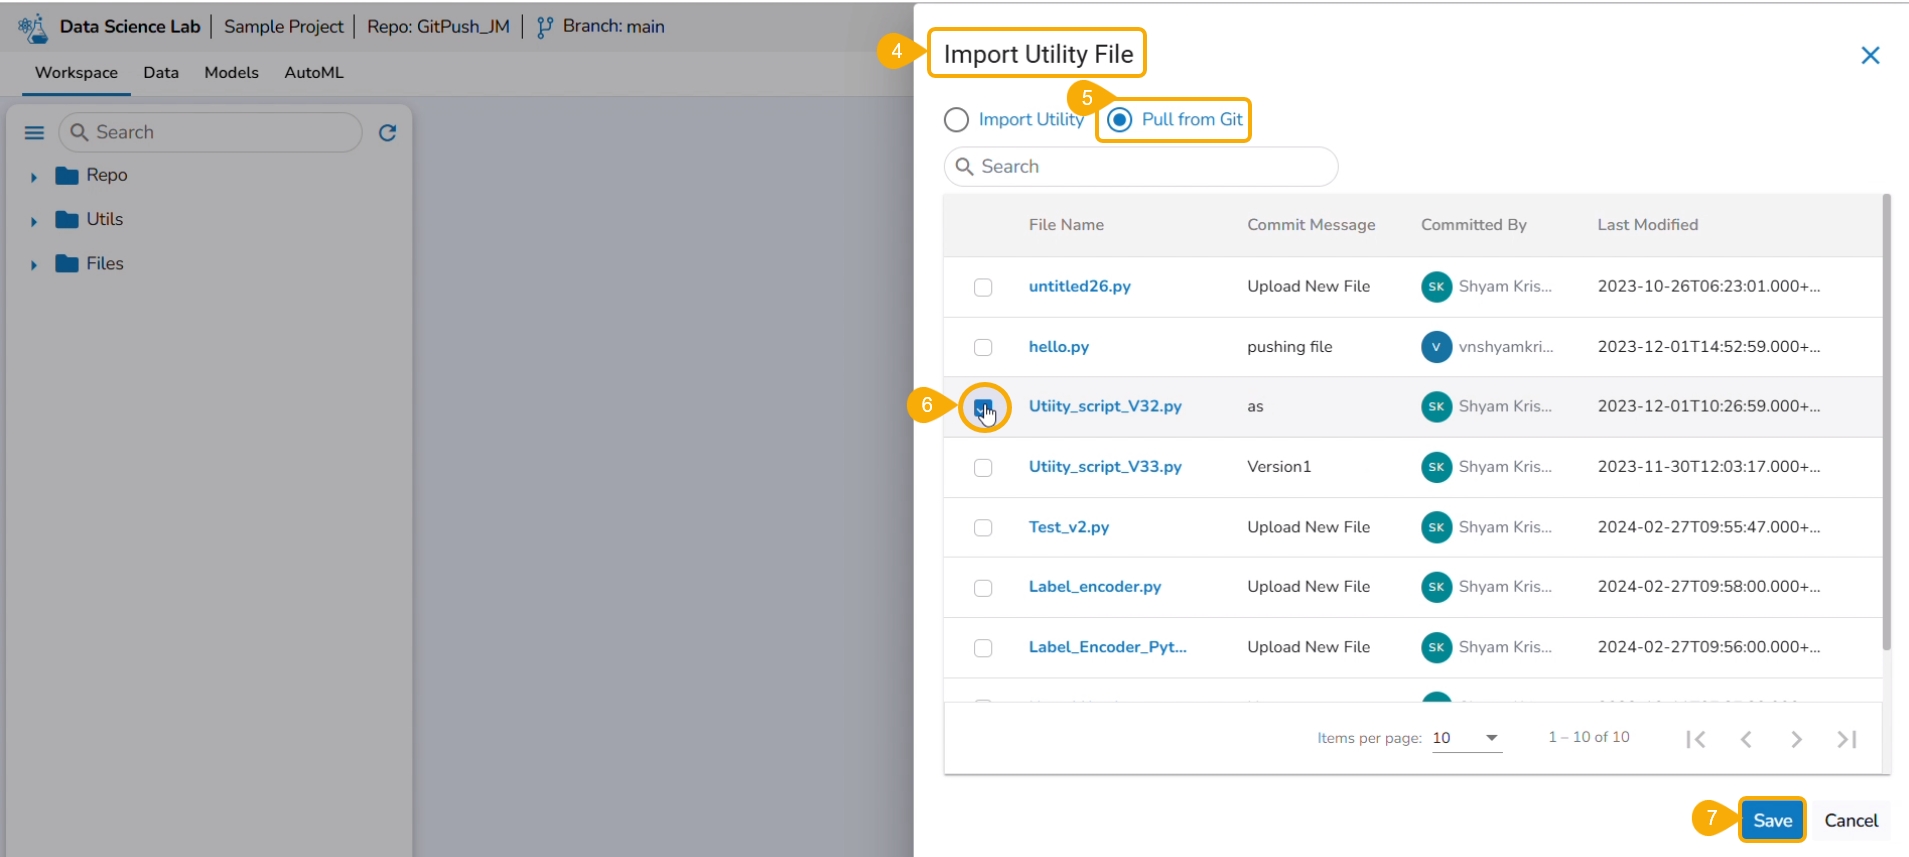Expand the Utils folder tree
The height and width of the screenshot is (857, 1909).
[x=34, y=221]
